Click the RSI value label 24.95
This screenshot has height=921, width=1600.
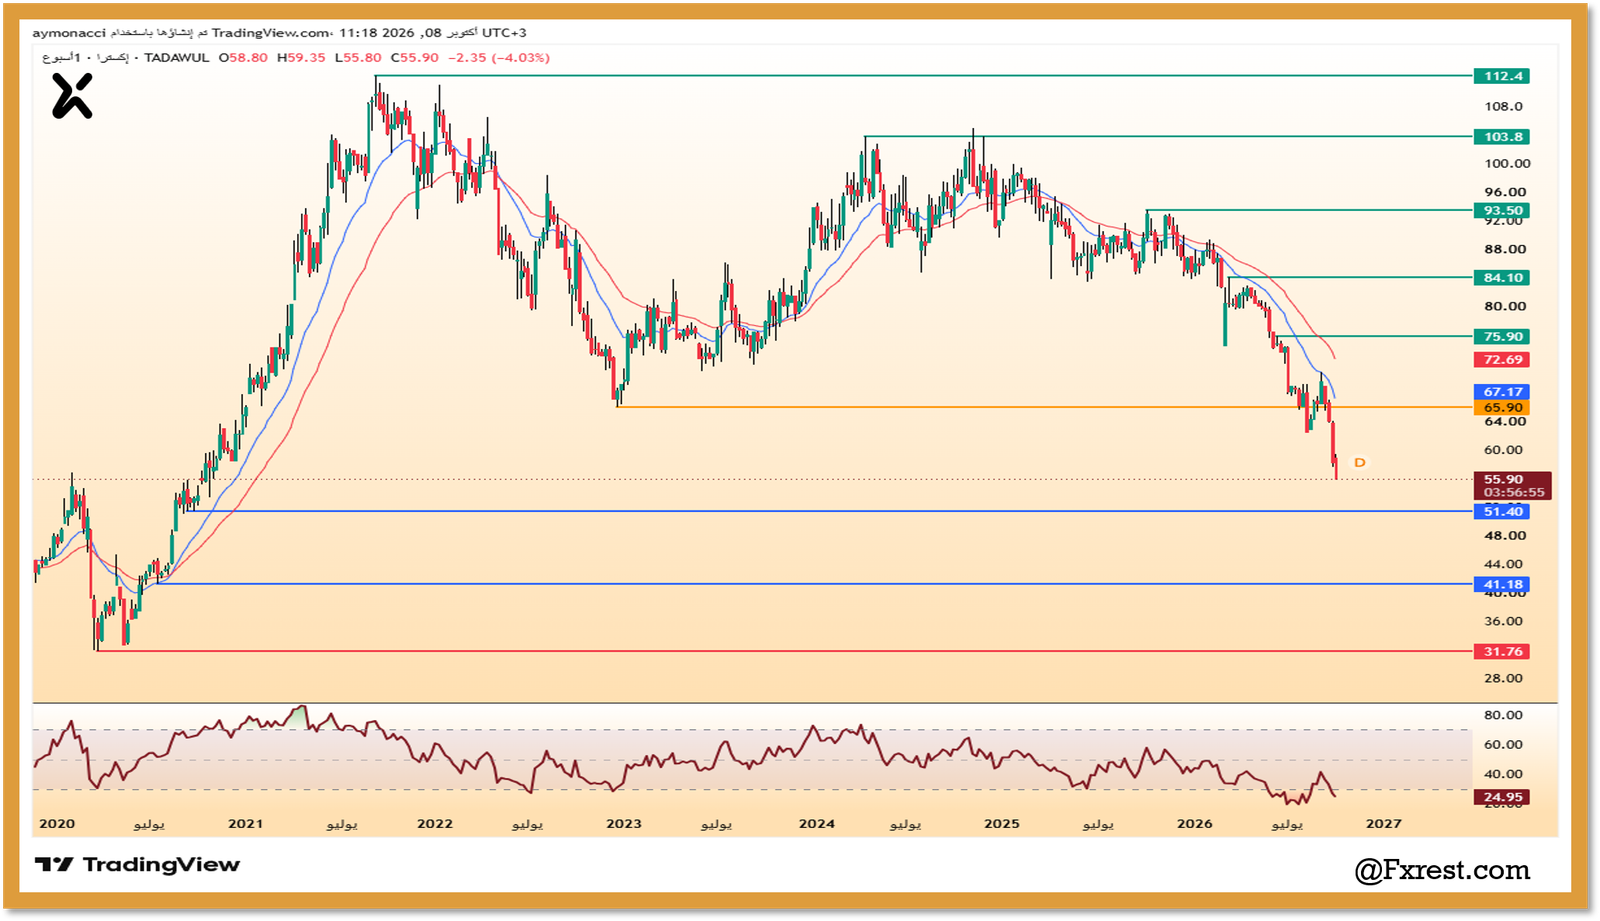(1503, 797)
